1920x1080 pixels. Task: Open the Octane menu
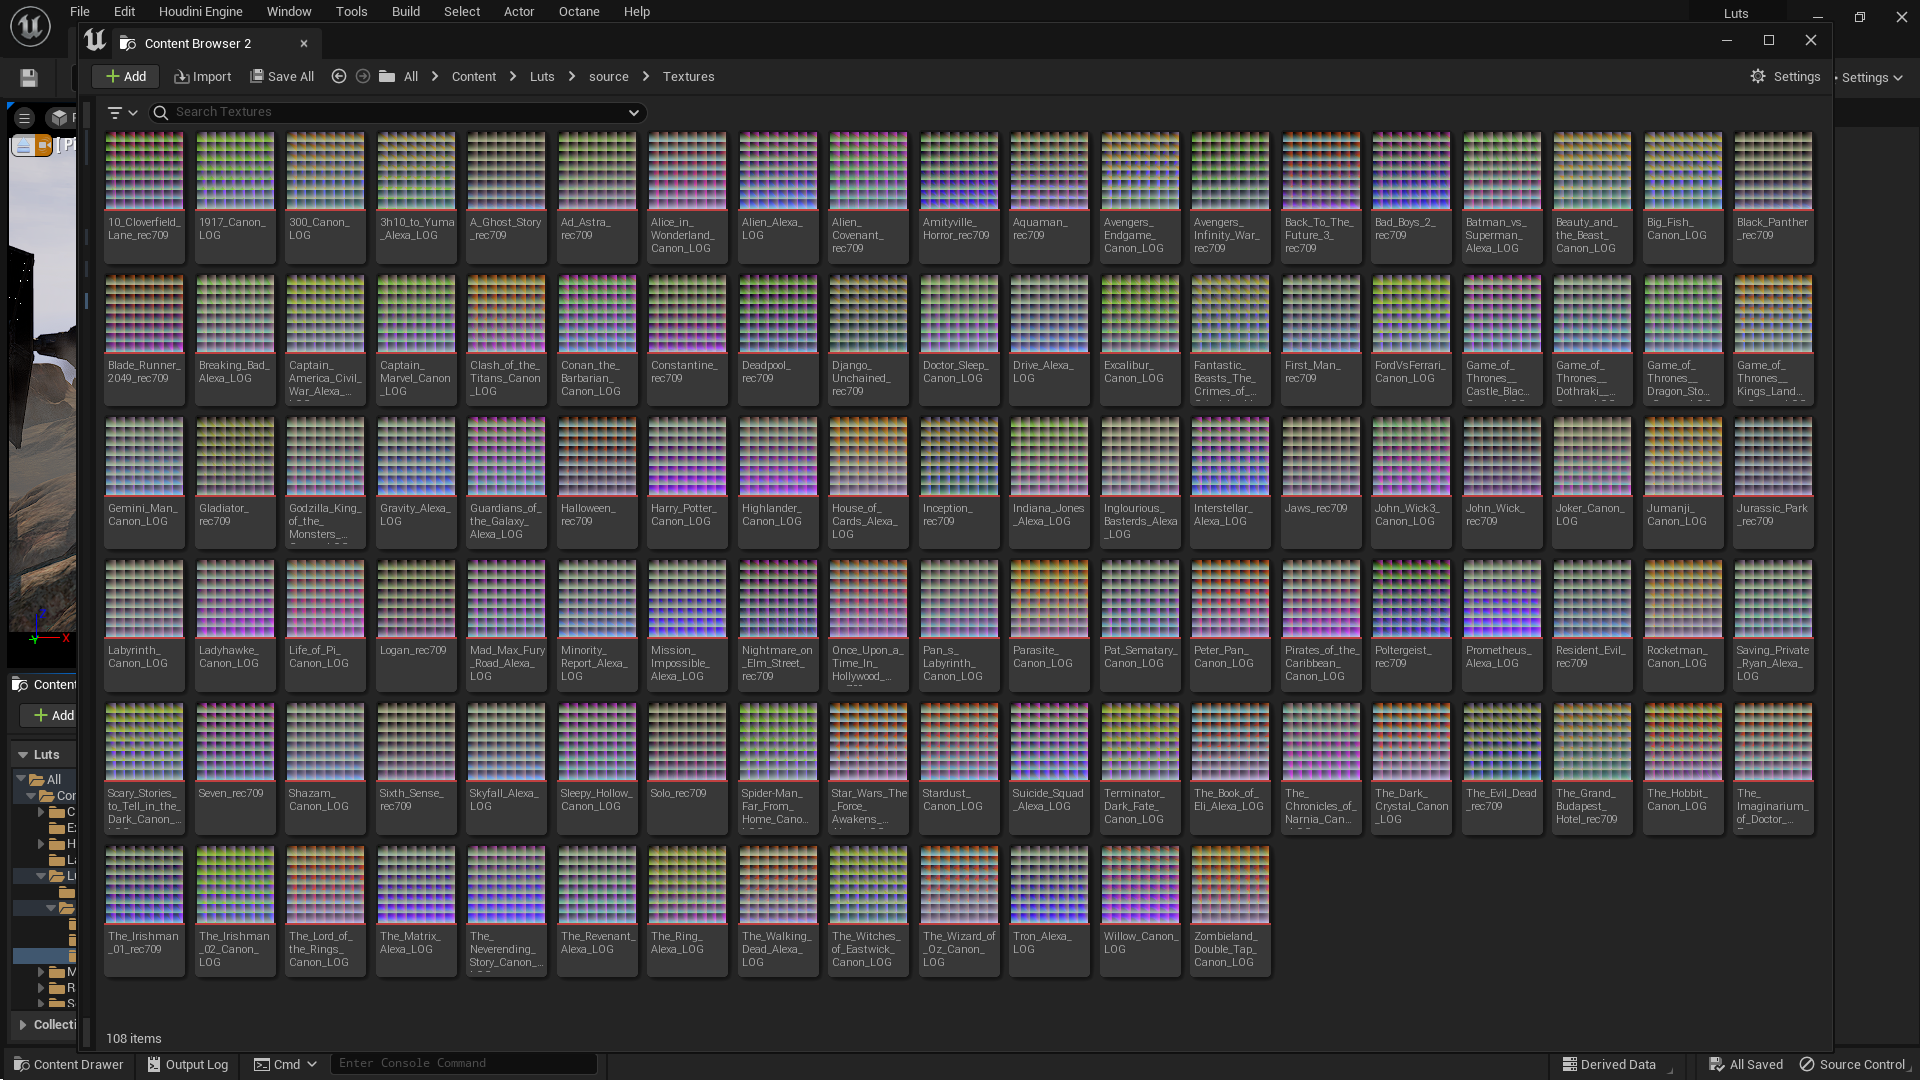point(579,12)
